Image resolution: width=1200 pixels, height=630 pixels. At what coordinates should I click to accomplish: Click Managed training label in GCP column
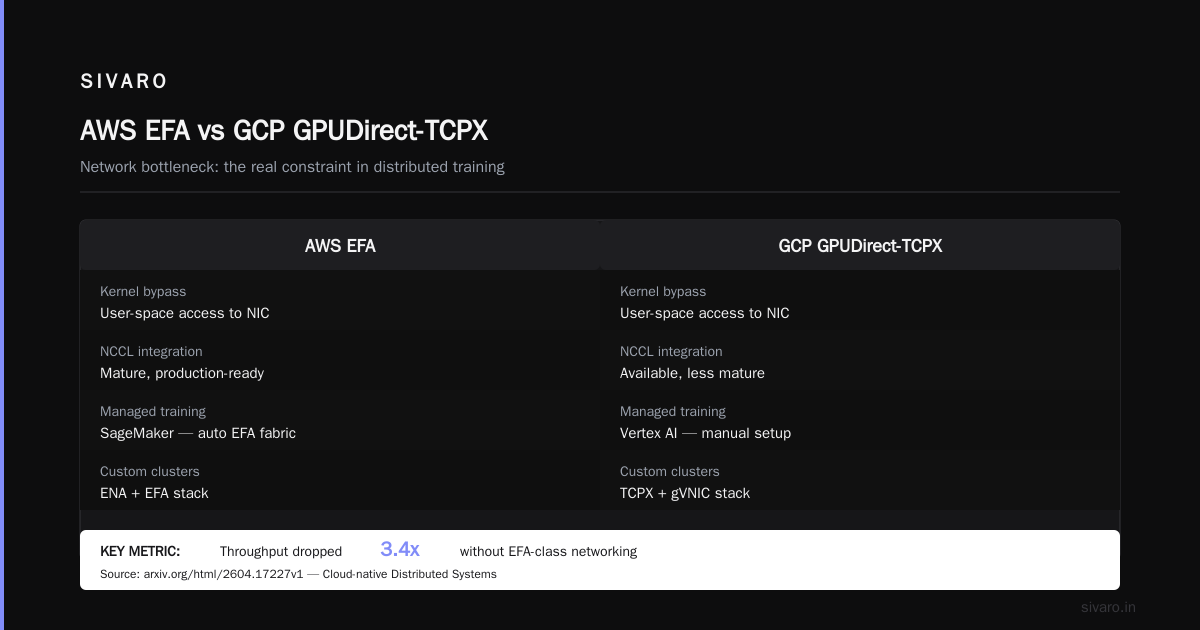click(x=673, y=411)
